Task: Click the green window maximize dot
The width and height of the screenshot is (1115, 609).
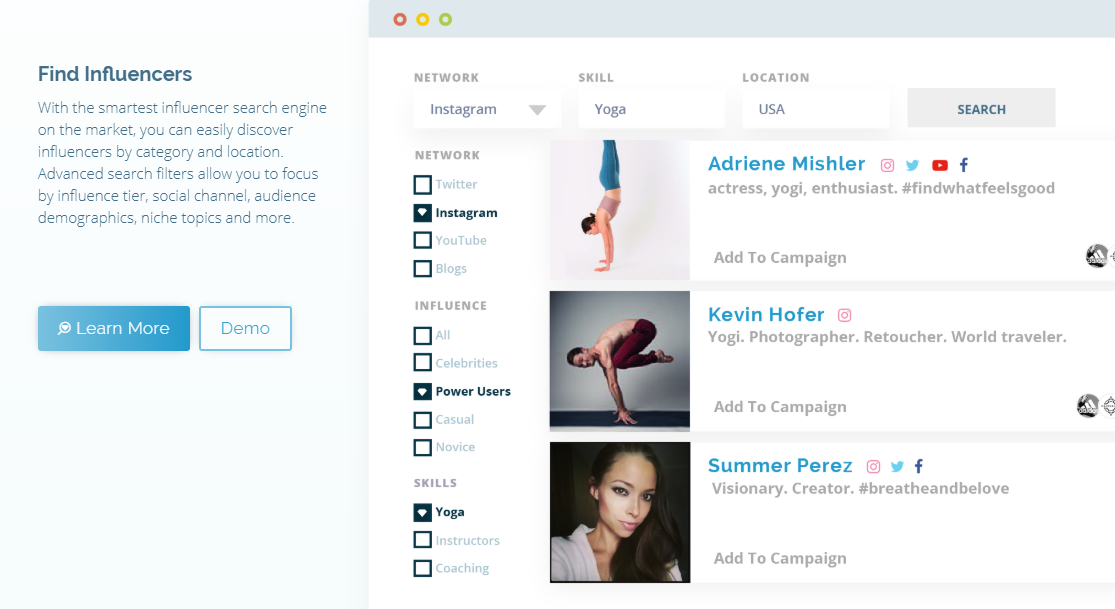Action: click(x=445, y=19)
